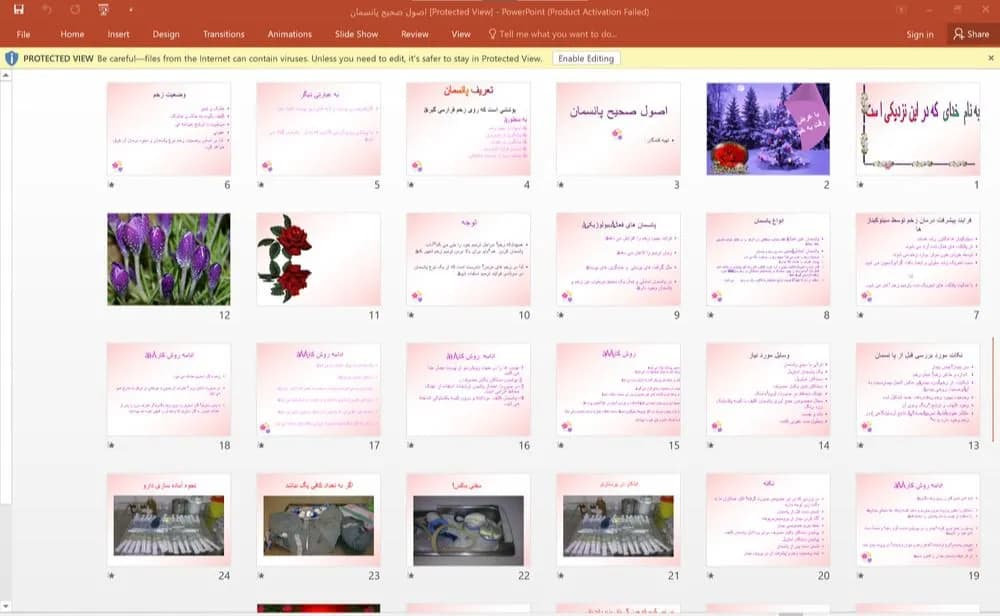
Task: Select slide 23 thumbnail
Action: point(318,520)
